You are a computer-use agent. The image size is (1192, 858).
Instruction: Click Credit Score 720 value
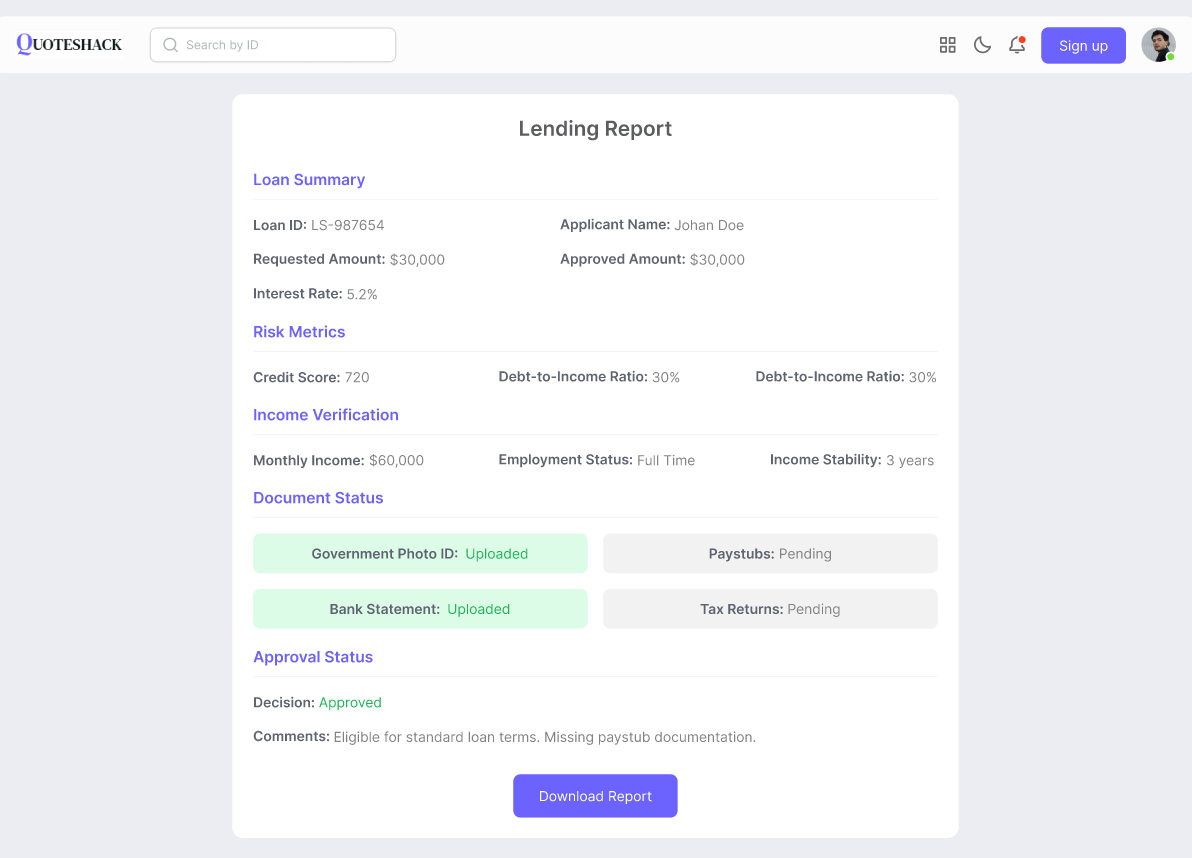coord(357,377)
